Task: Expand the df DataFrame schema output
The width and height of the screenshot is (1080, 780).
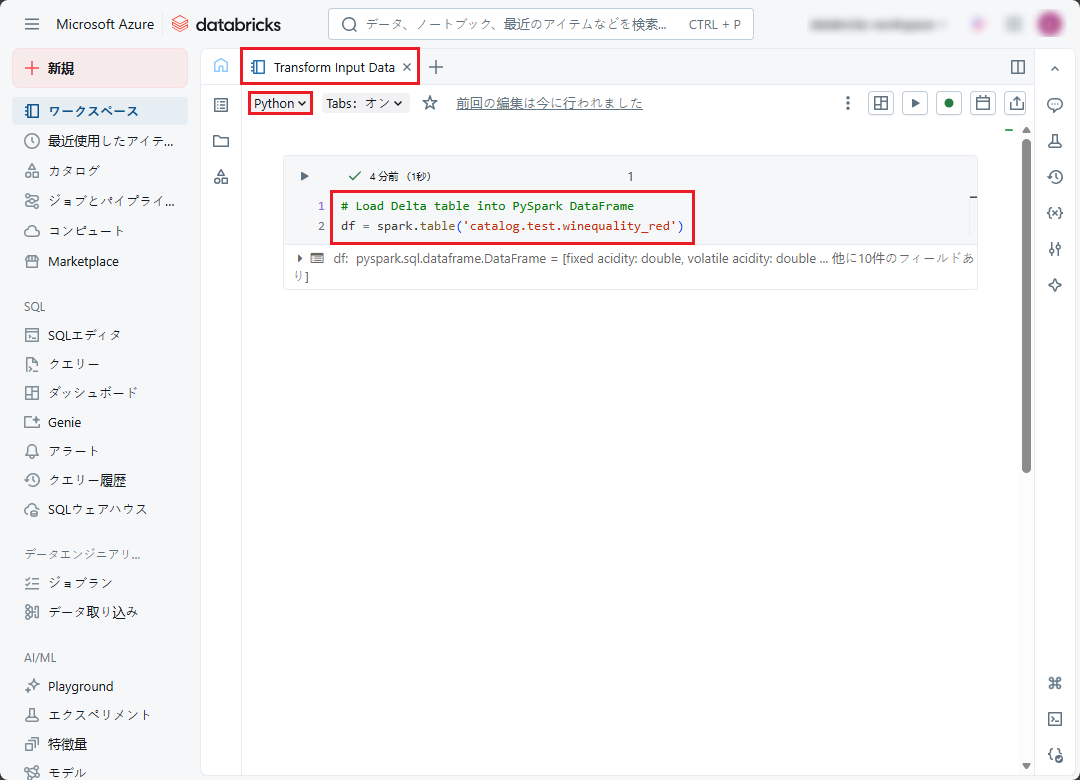Action: 300,258
